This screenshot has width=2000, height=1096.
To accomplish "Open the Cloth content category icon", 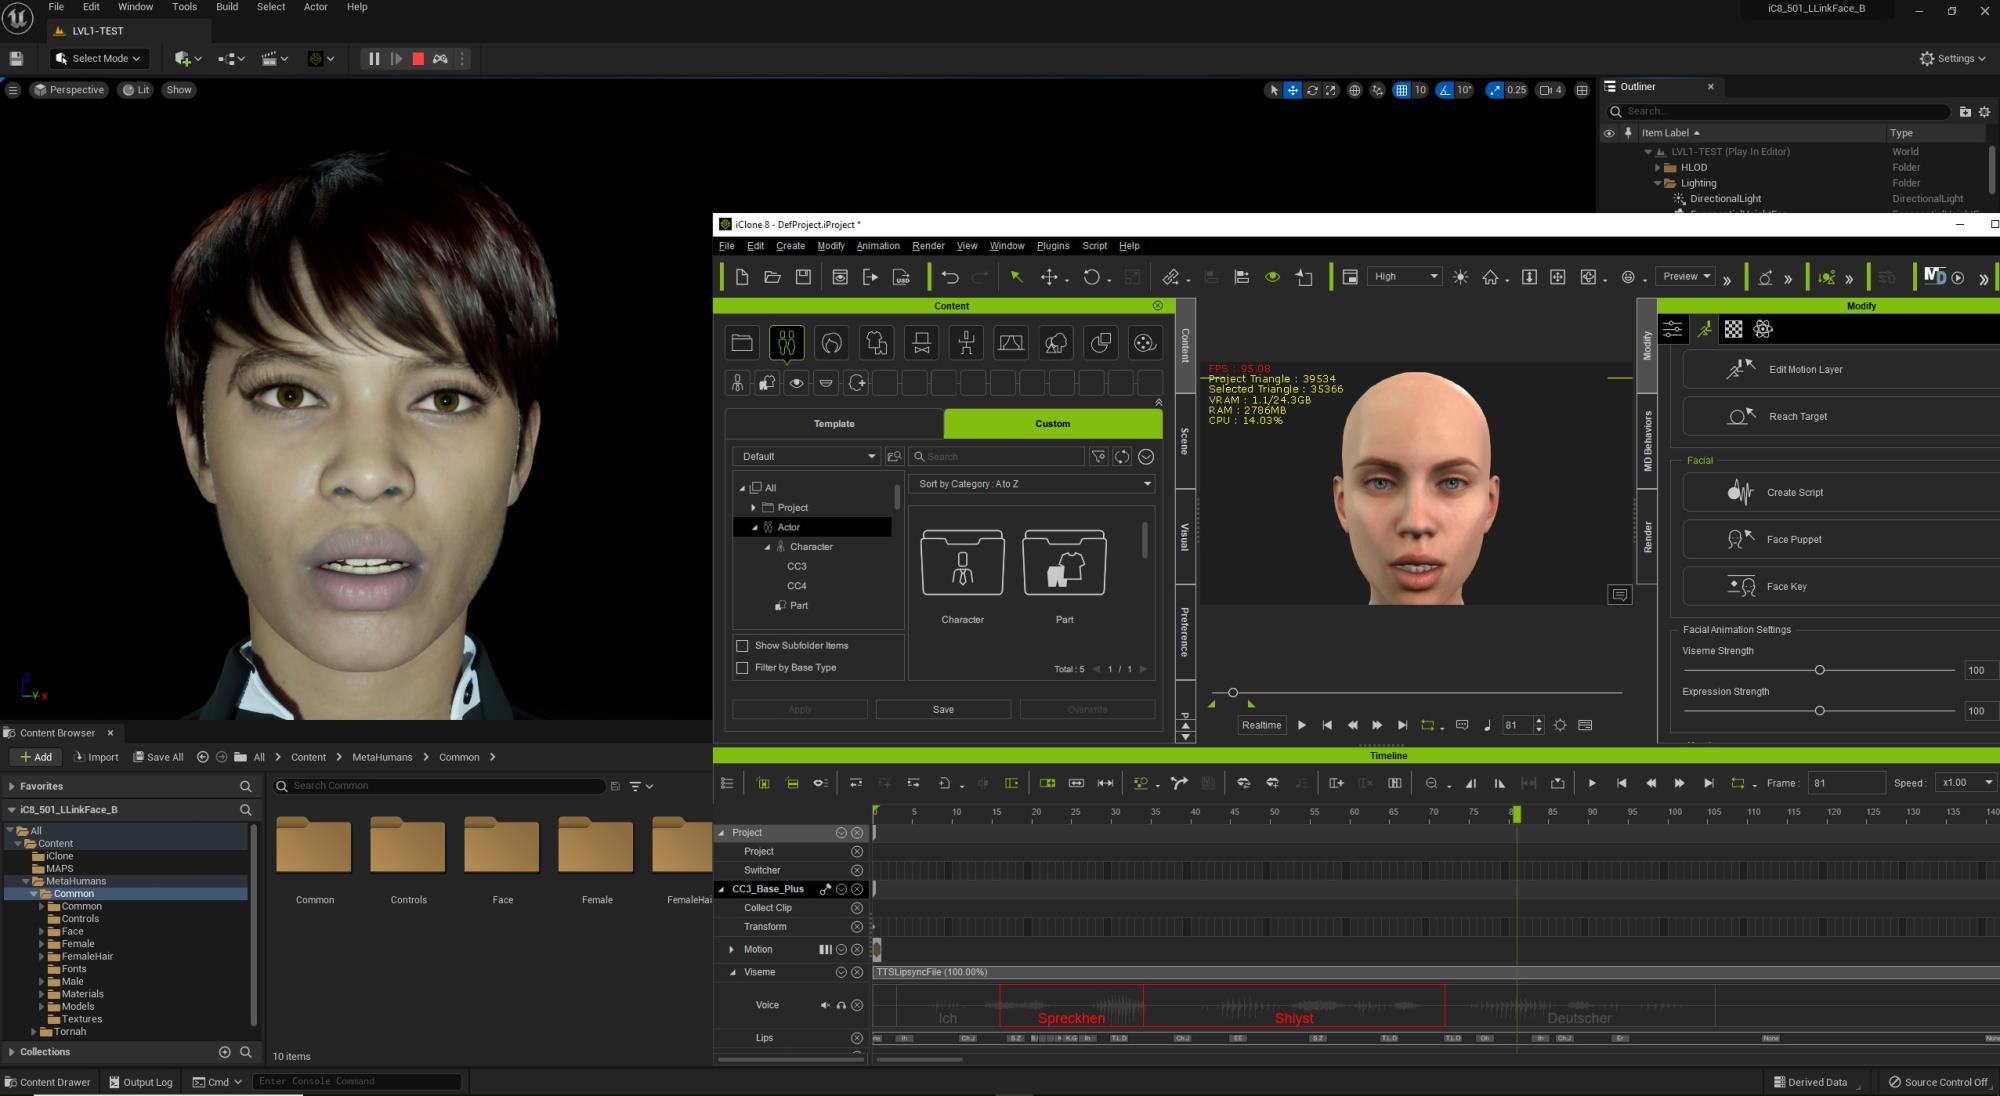I will coord(877,343).
